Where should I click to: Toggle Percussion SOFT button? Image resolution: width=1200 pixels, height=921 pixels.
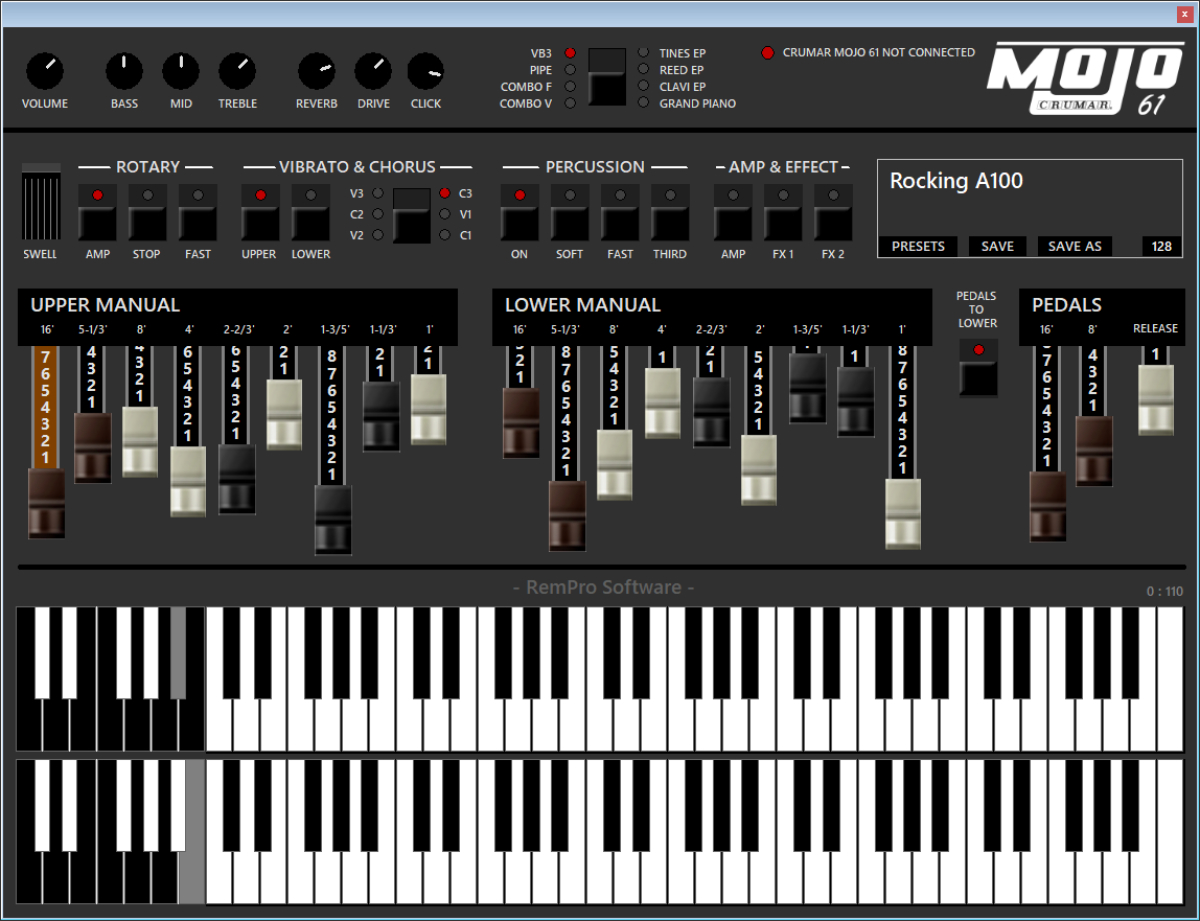(x=570, y=213)
